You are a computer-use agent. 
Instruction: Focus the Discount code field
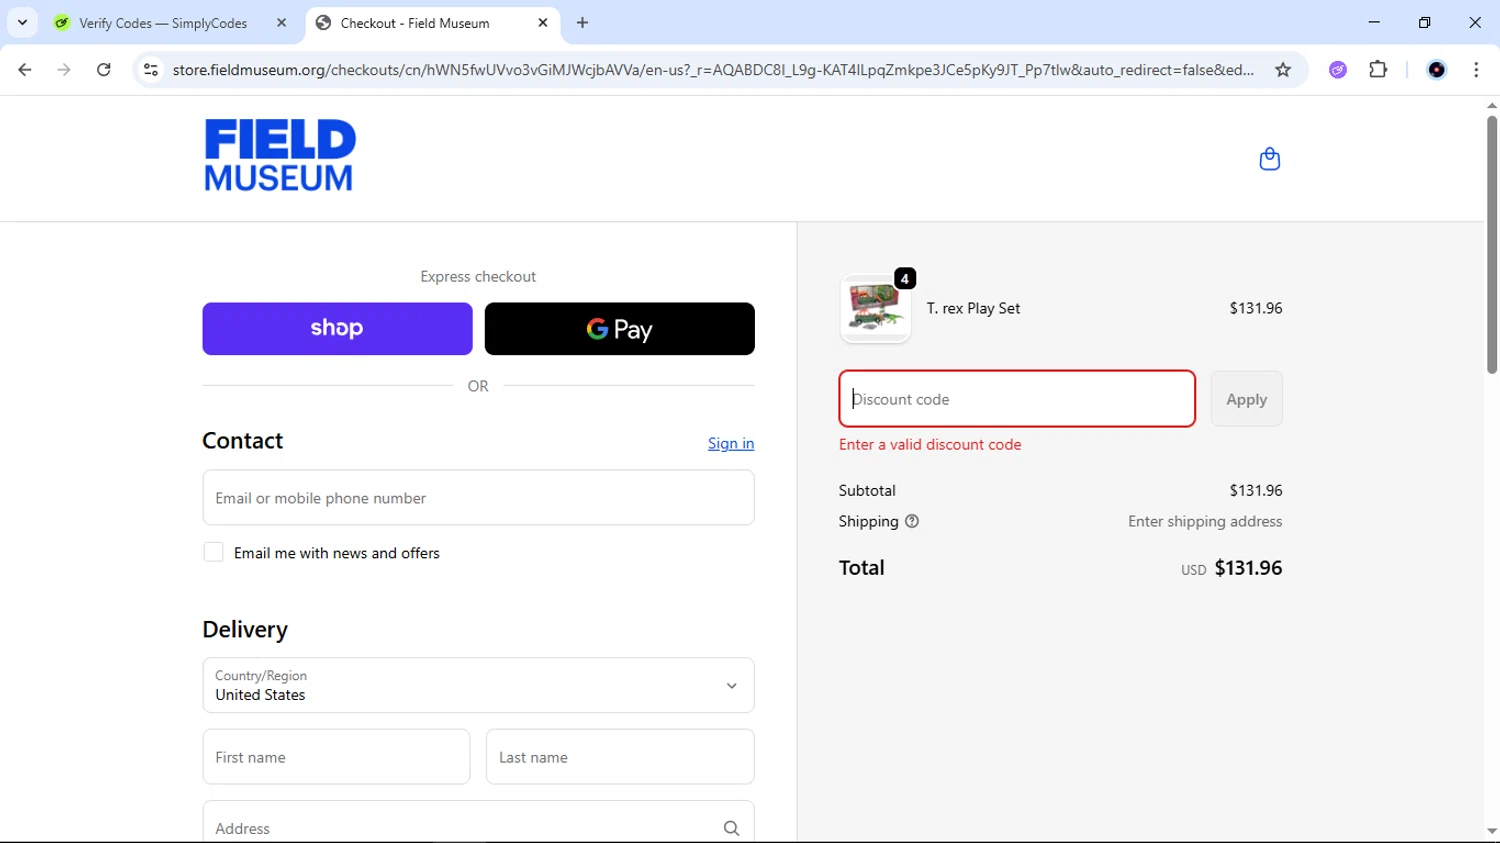[x=1017, y=399]
